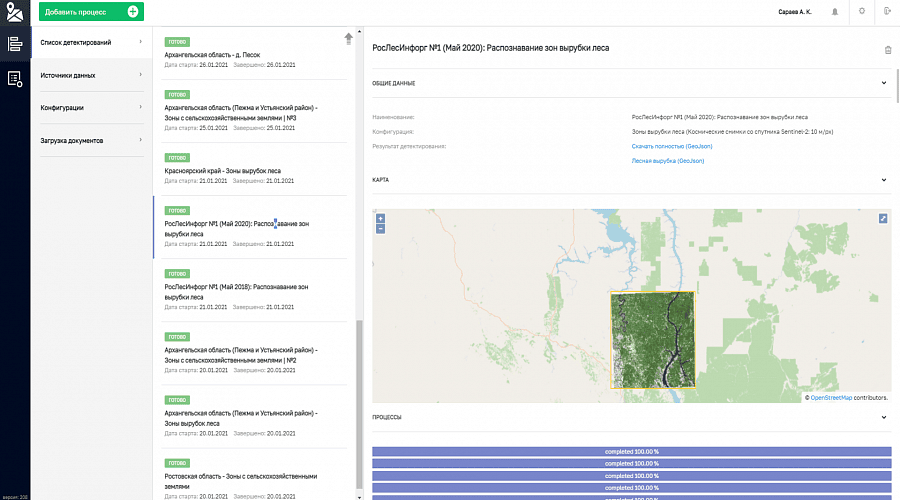Viewport: 900px width, 500px height.
Task: Click the logout icon in header
Action: click(887, 12)
